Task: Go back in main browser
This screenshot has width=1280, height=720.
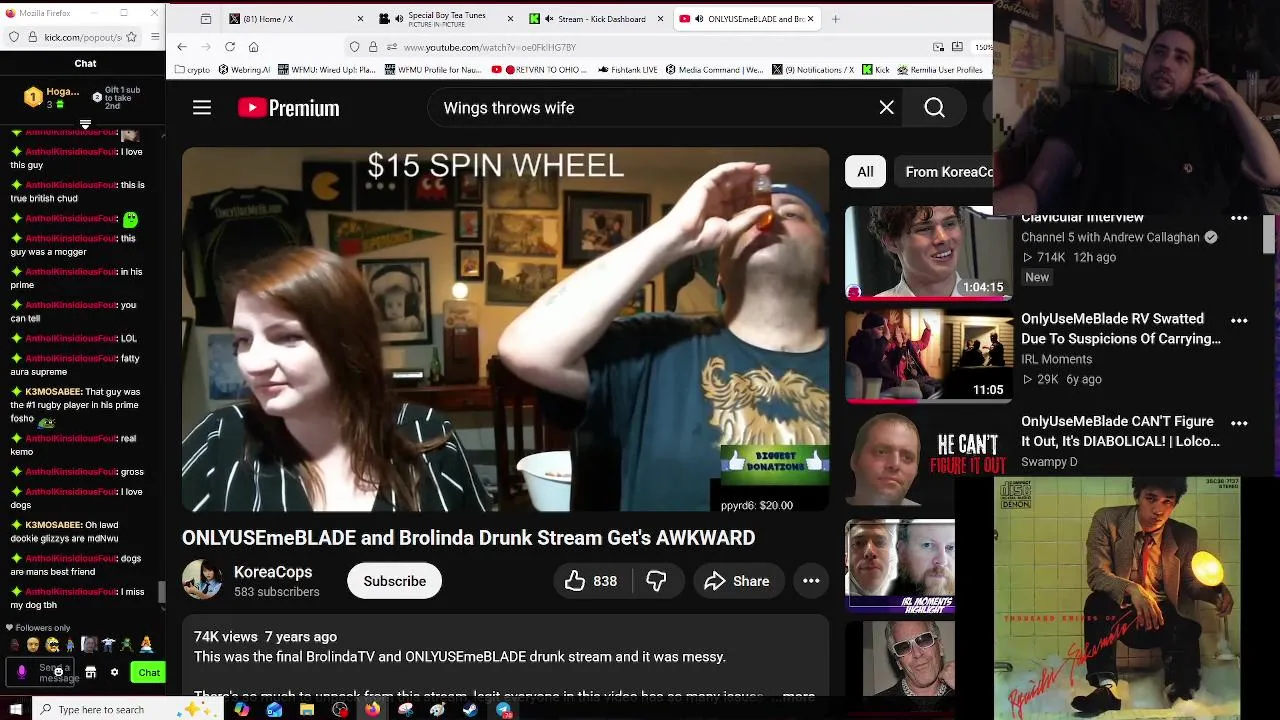Action: pos(182,47)
